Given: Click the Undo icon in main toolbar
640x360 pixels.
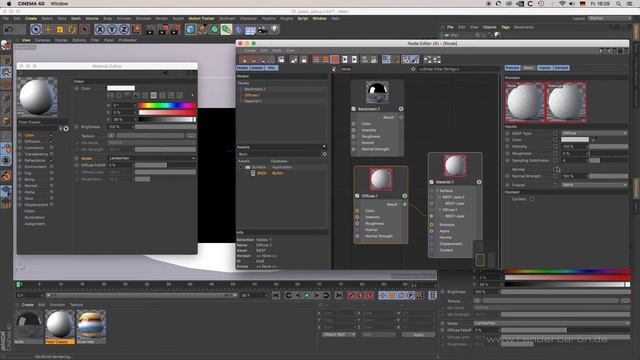Looking at the screenshot, I should point(9,29).
